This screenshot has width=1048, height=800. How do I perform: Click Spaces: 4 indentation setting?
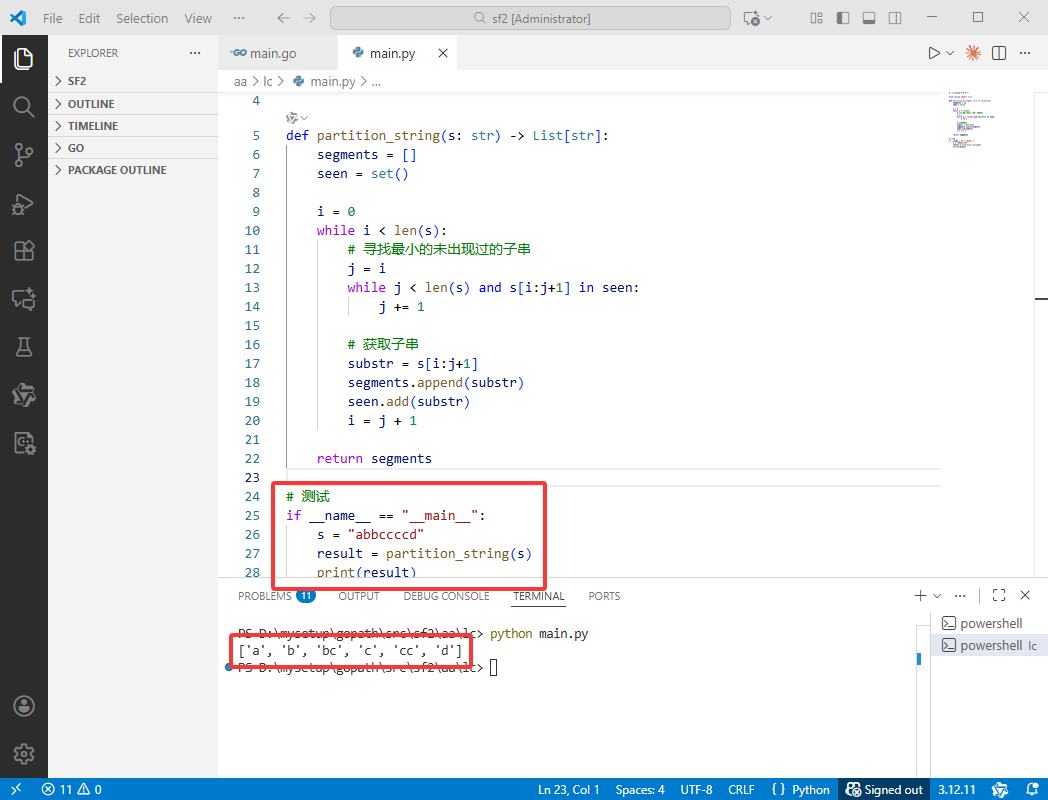[640, 789]
